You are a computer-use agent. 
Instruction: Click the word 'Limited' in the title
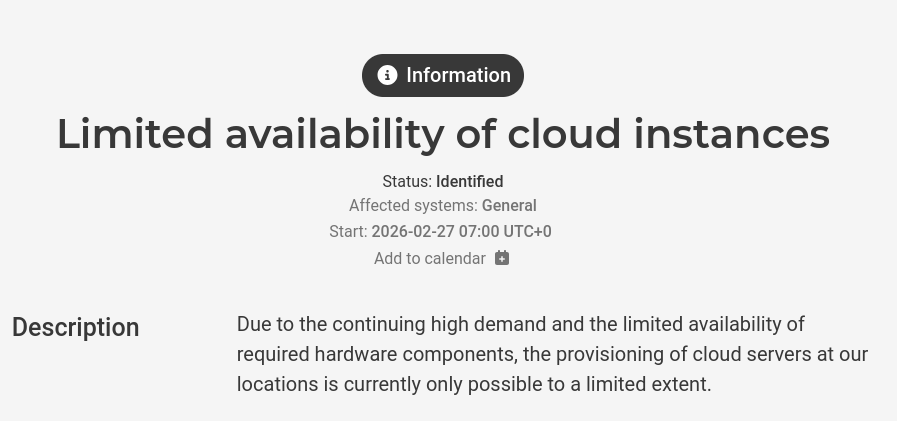[x=134, y=134]
